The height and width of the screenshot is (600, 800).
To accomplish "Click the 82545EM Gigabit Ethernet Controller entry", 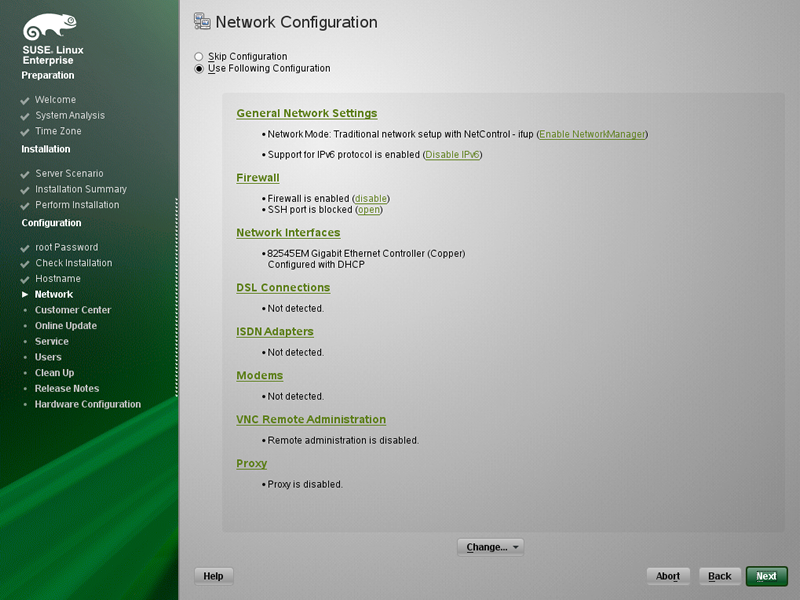I will pos(366,254).
